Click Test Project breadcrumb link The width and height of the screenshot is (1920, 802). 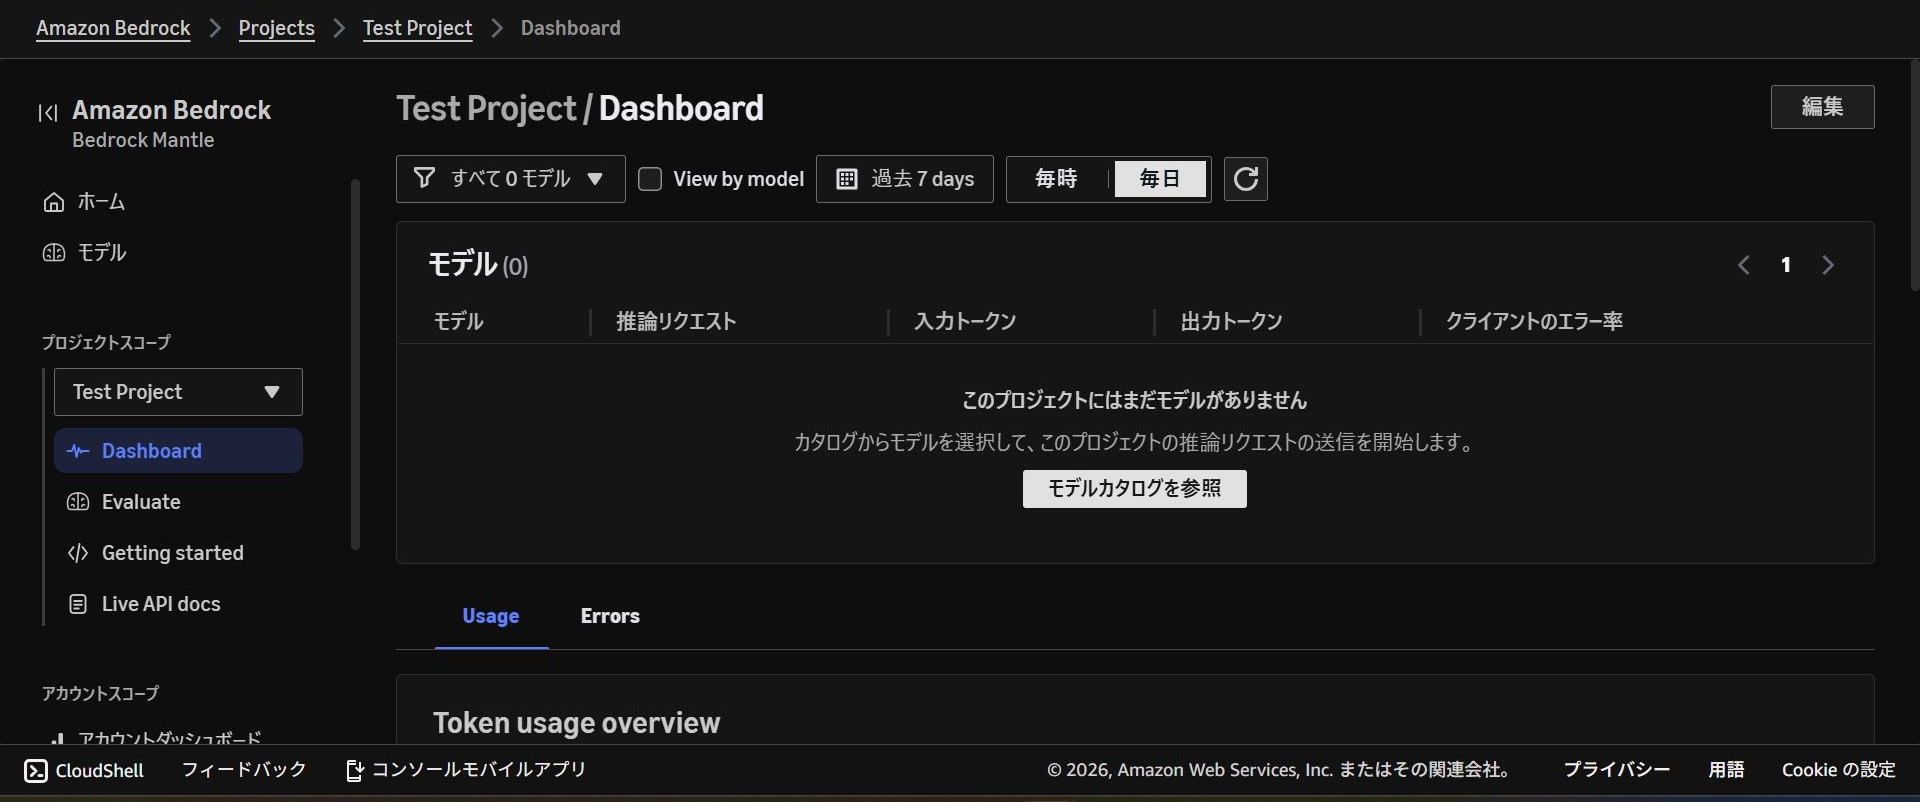click(417, 28)
